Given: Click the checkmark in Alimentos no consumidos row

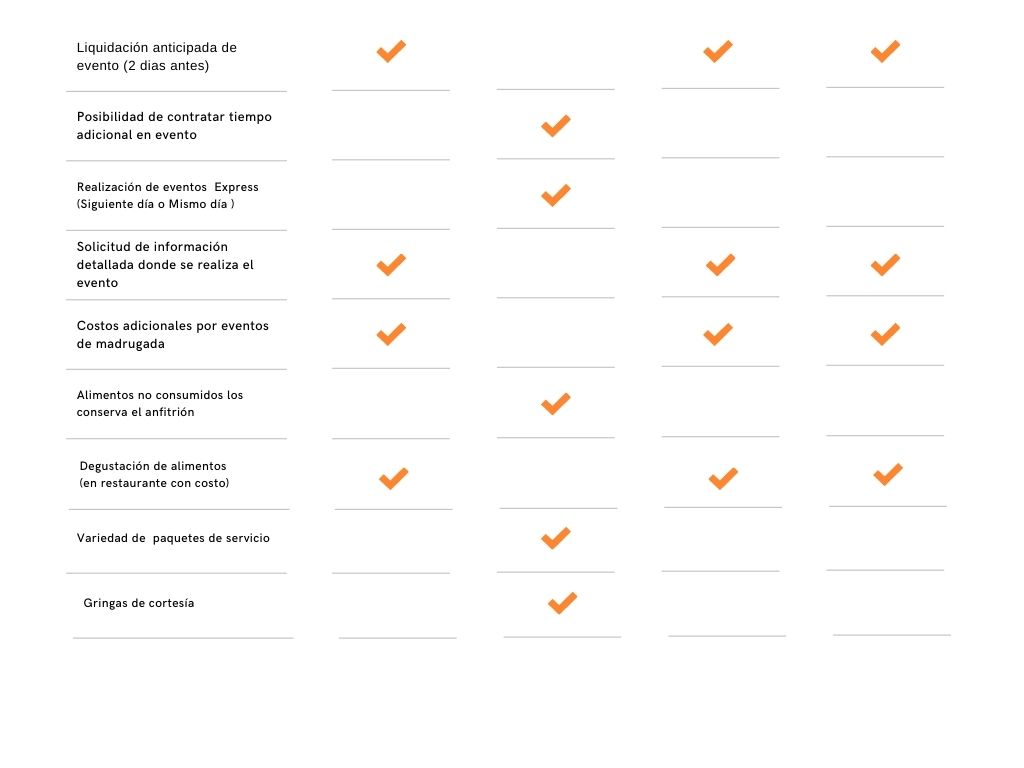Looking at the screenshot, I should [556, 404].
